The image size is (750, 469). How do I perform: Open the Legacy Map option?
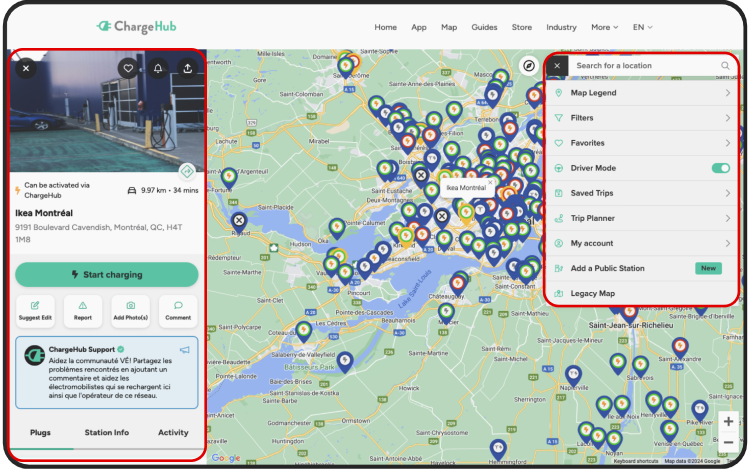[x=641, y=294]
